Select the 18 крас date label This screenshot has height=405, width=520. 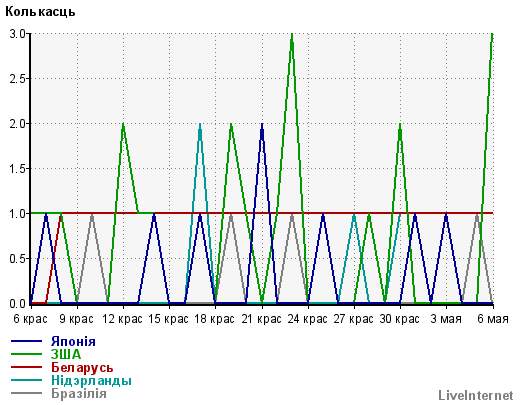pyautogui.click(x=214, y=319)
